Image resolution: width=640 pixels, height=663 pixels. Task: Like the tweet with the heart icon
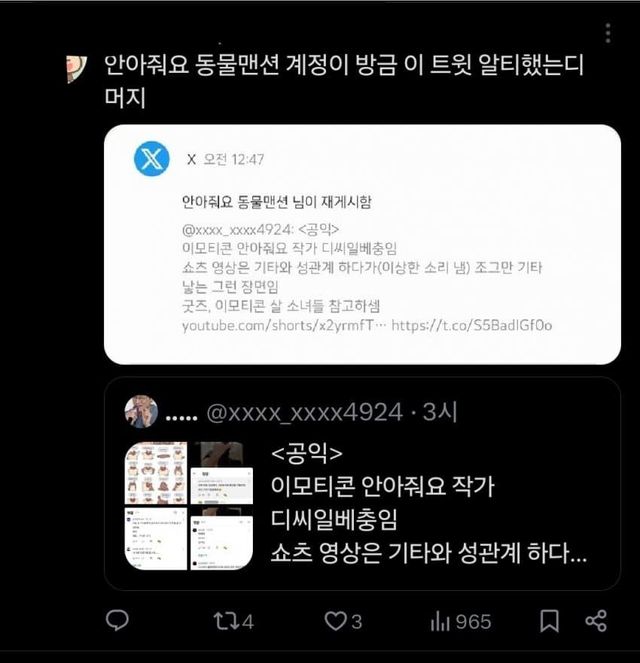[335, 621]
